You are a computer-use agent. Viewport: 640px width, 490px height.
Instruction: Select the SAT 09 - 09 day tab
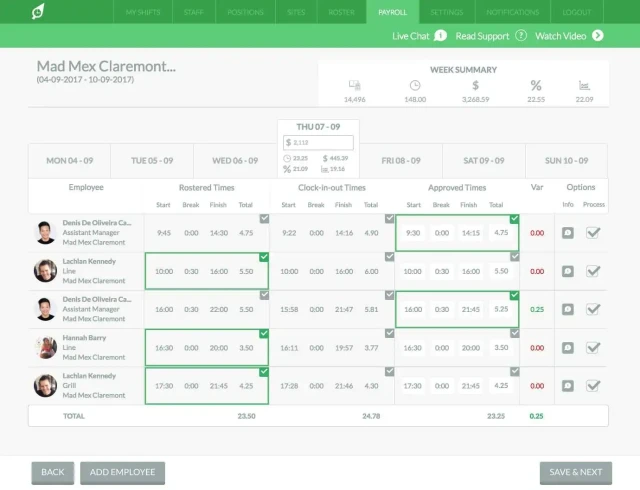pos(484,160)
